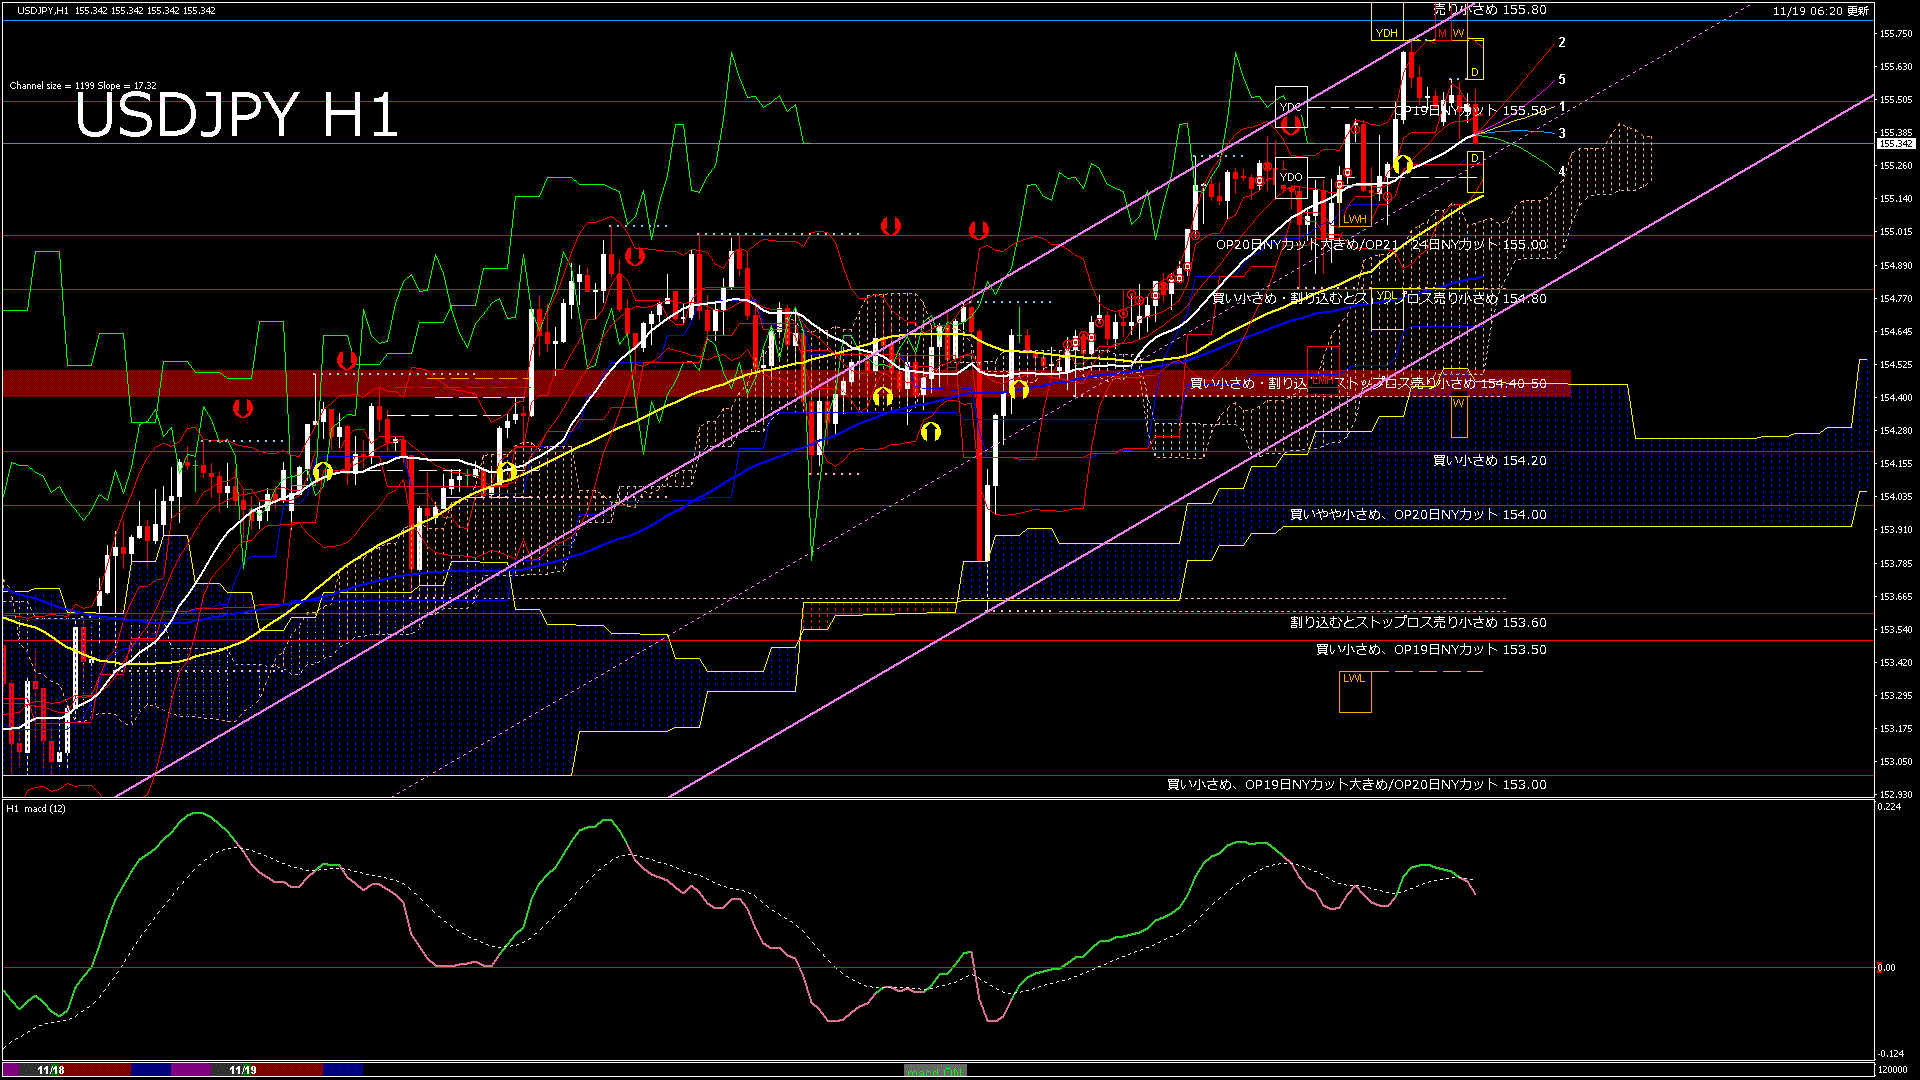Click the orange LWL box marker
1920x1080 pixels.
tap(1354, 679)
